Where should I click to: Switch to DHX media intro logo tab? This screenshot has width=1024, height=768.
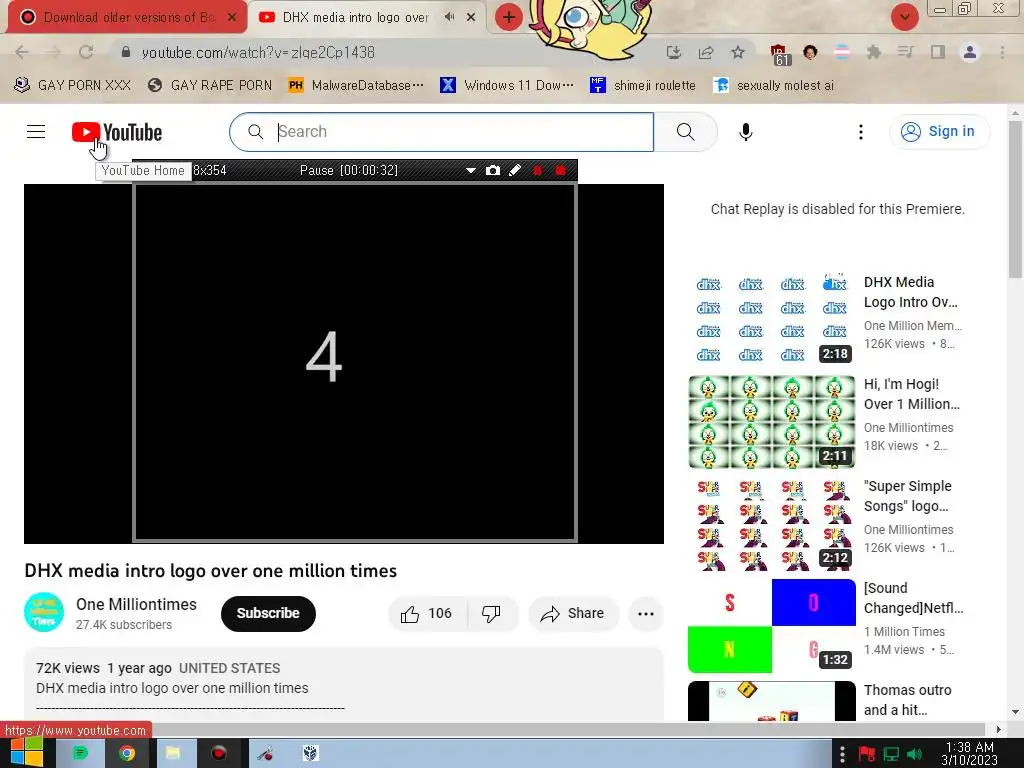(355, 18)
